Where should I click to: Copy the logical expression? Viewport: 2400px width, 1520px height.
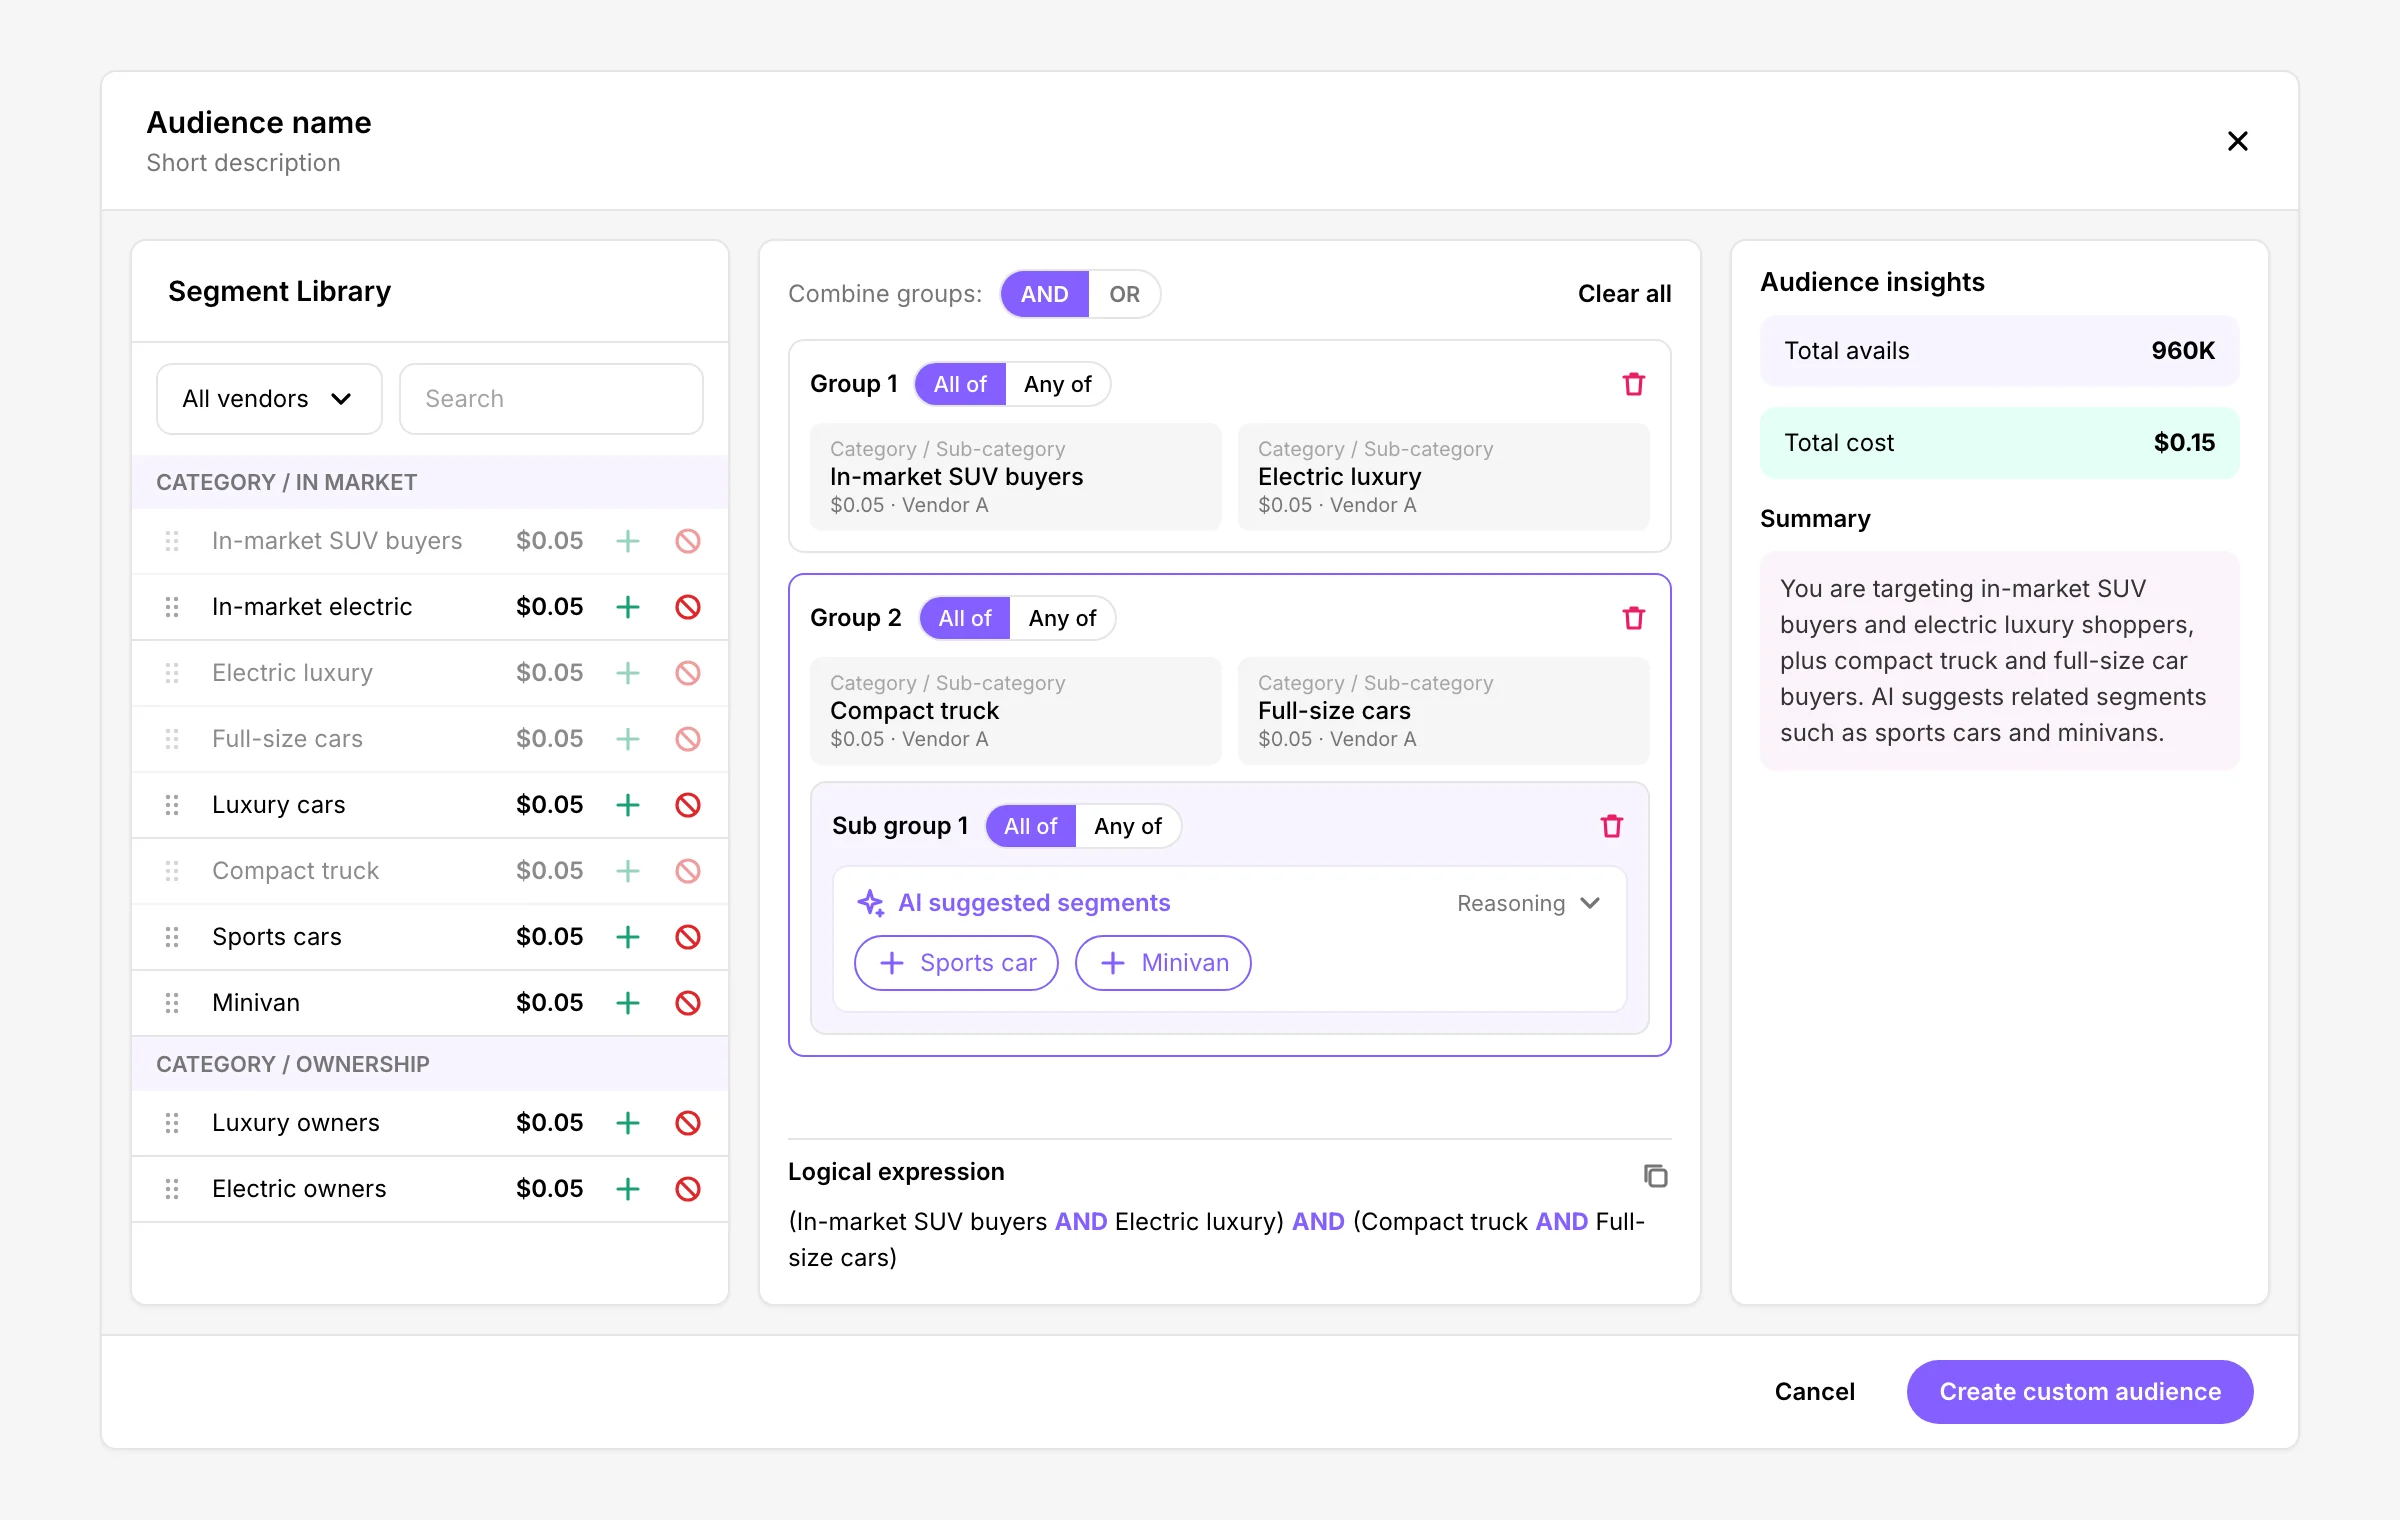[1656, 1176]
